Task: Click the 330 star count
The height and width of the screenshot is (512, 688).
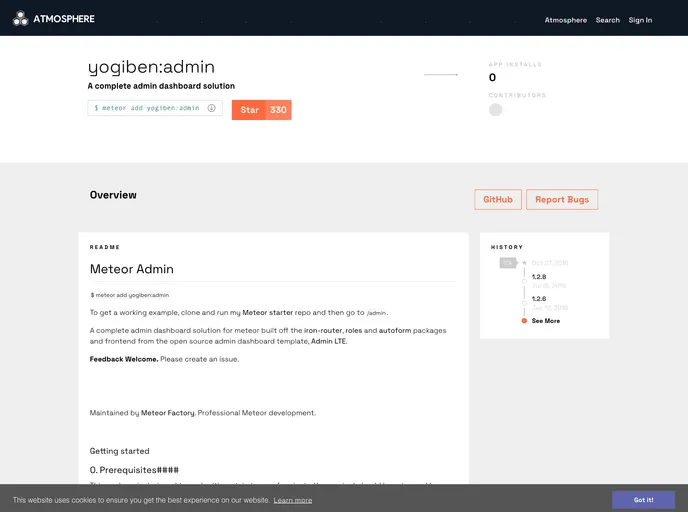Action: [x=278, y=110]
